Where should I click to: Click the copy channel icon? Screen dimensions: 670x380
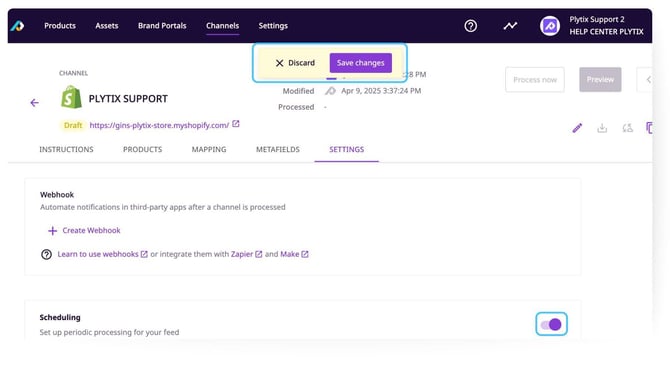649,128
